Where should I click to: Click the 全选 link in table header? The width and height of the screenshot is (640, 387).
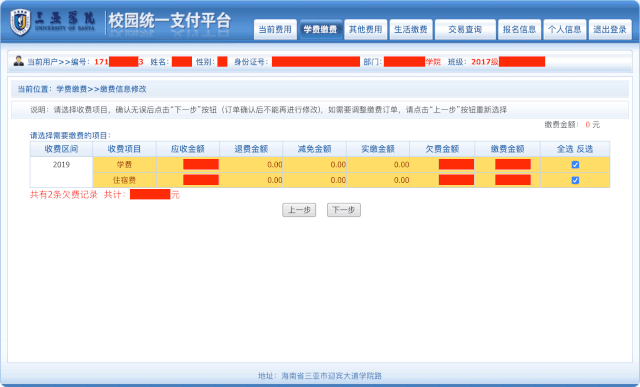point(565,149)
